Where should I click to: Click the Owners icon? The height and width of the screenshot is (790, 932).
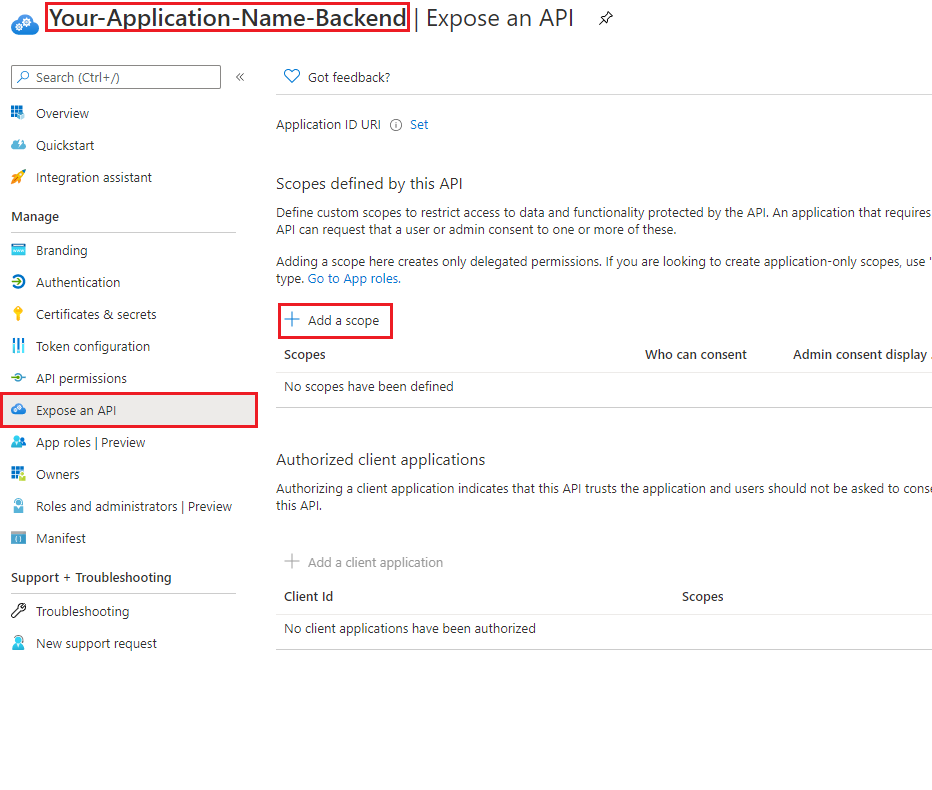pyautogui.click(x=18, y=473)
